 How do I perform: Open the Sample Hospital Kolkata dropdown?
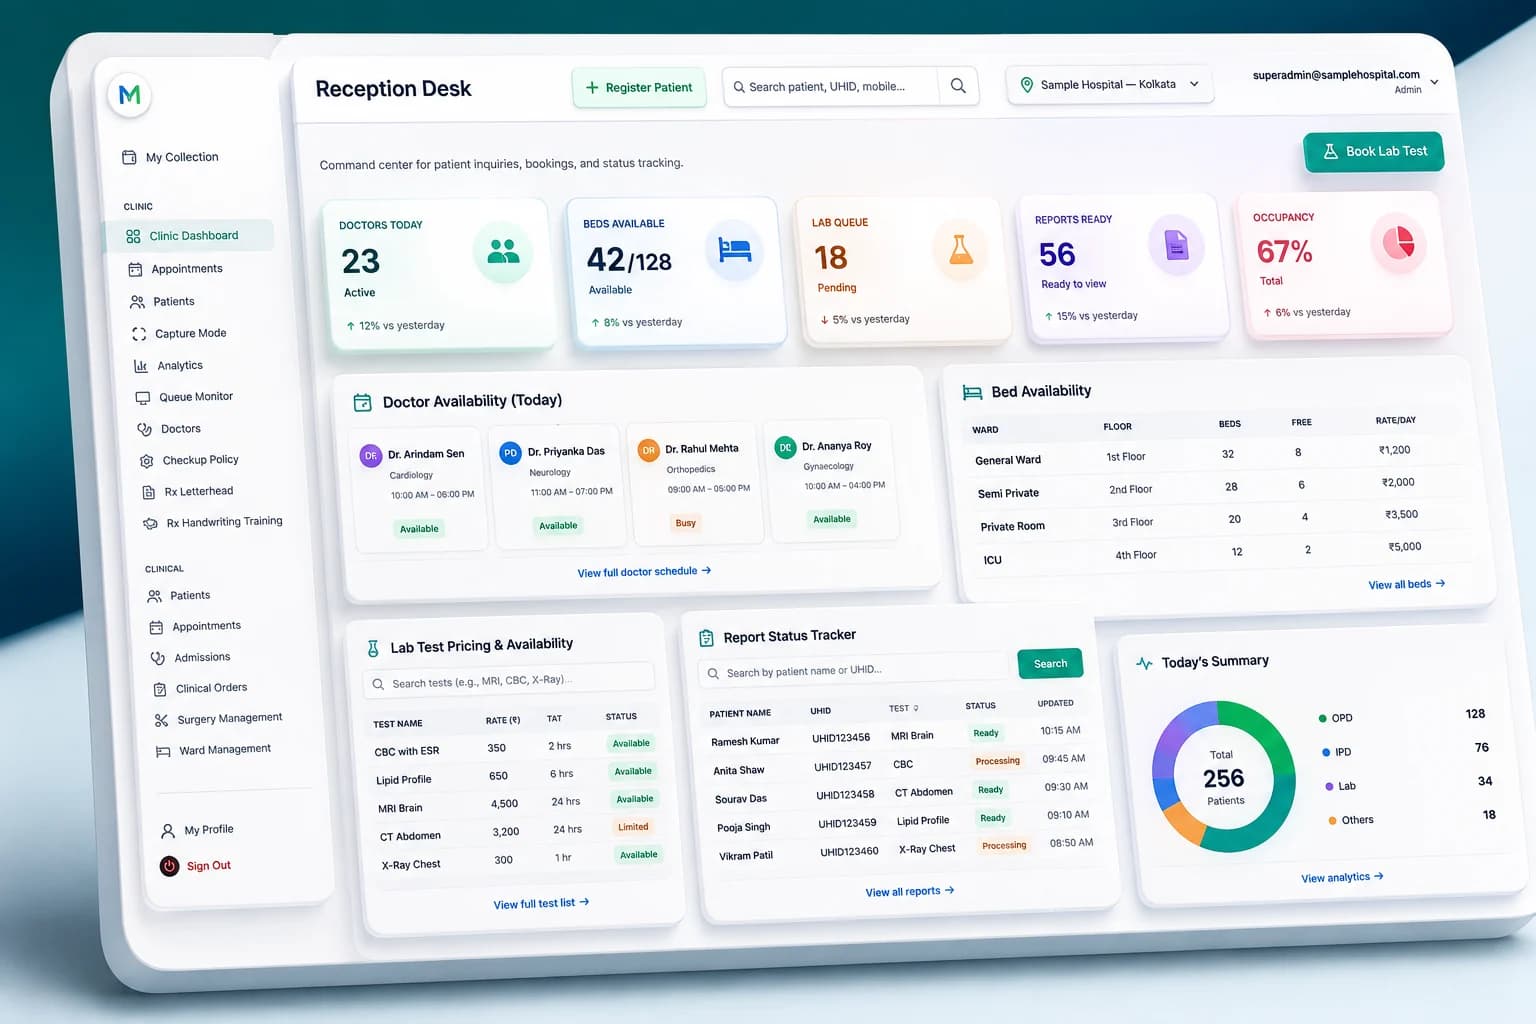click(x=1110, y=85)
